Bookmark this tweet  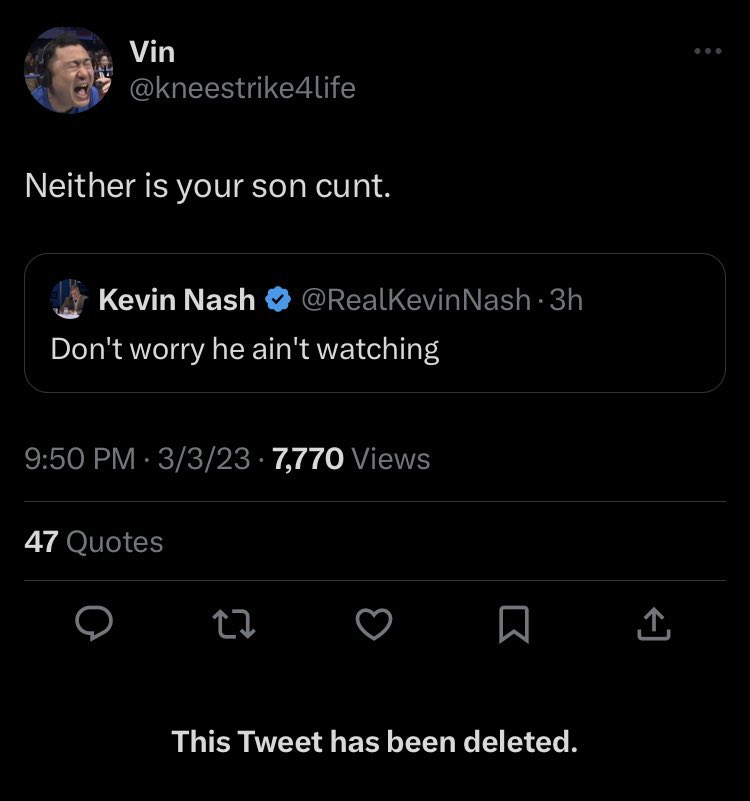click(510, 625)
